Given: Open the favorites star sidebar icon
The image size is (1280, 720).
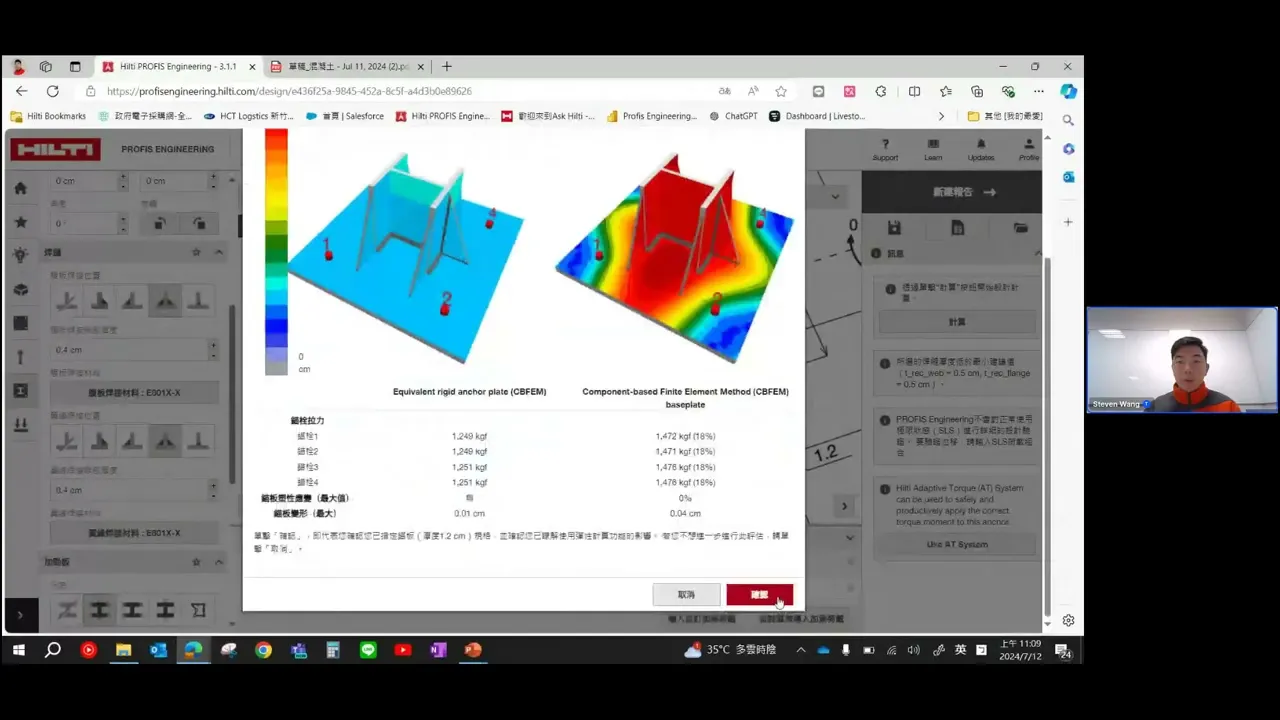Looking at the screenshot, I should click(21, 222).
